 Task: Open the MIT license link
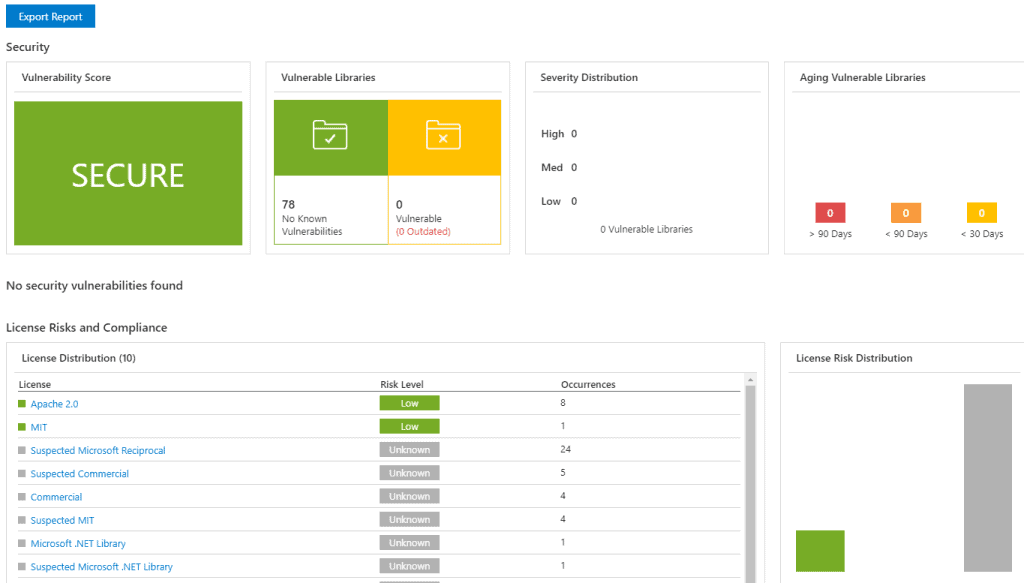(41, 426)
